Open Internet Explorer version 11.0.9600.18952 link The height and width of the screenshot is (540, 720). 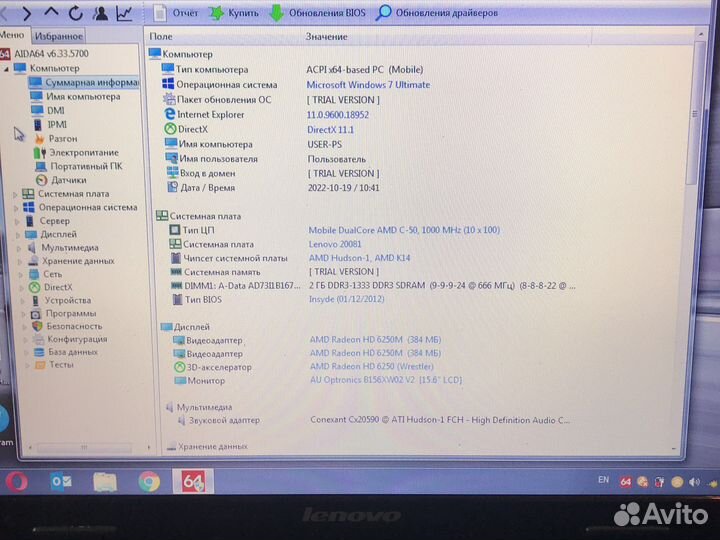click(338, 115)
